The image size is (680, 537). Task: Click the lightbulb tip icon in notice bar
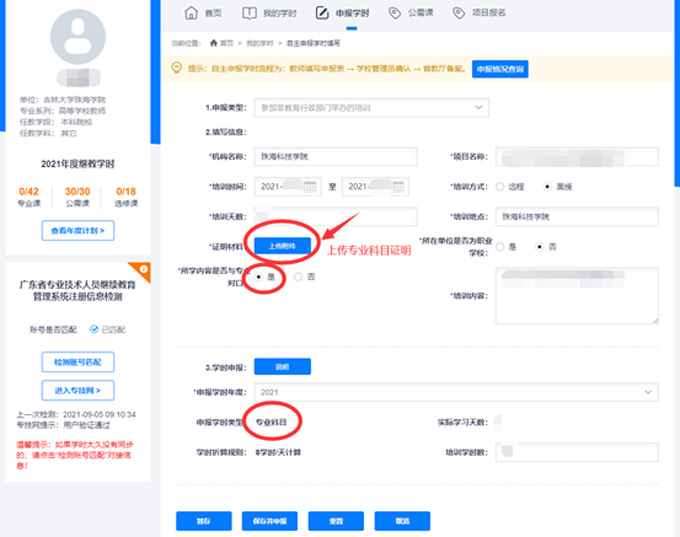(x=177, y=69)
